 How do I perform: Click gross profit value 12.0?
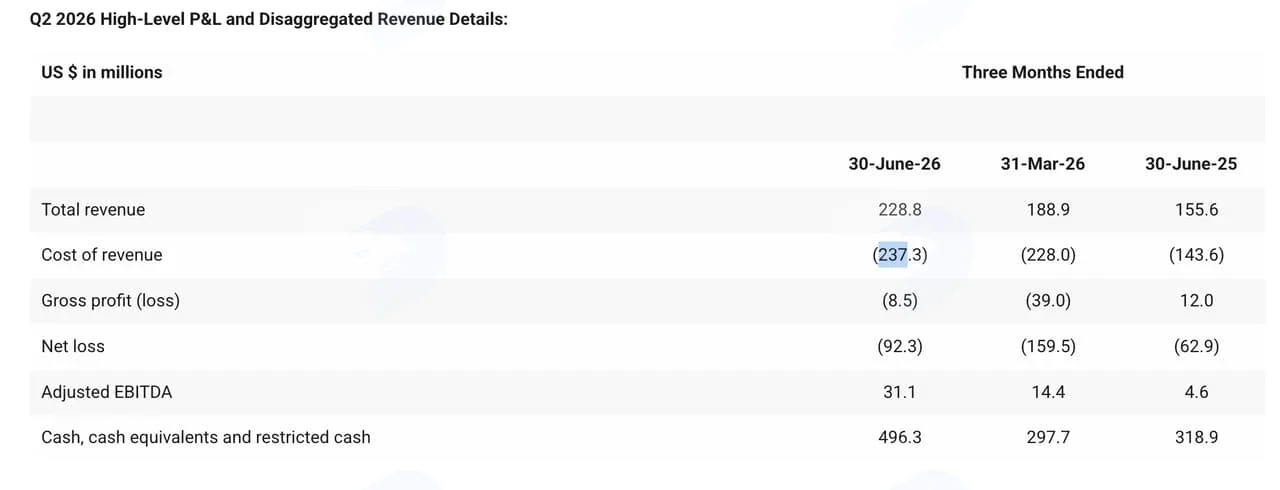coord(1196,301)
